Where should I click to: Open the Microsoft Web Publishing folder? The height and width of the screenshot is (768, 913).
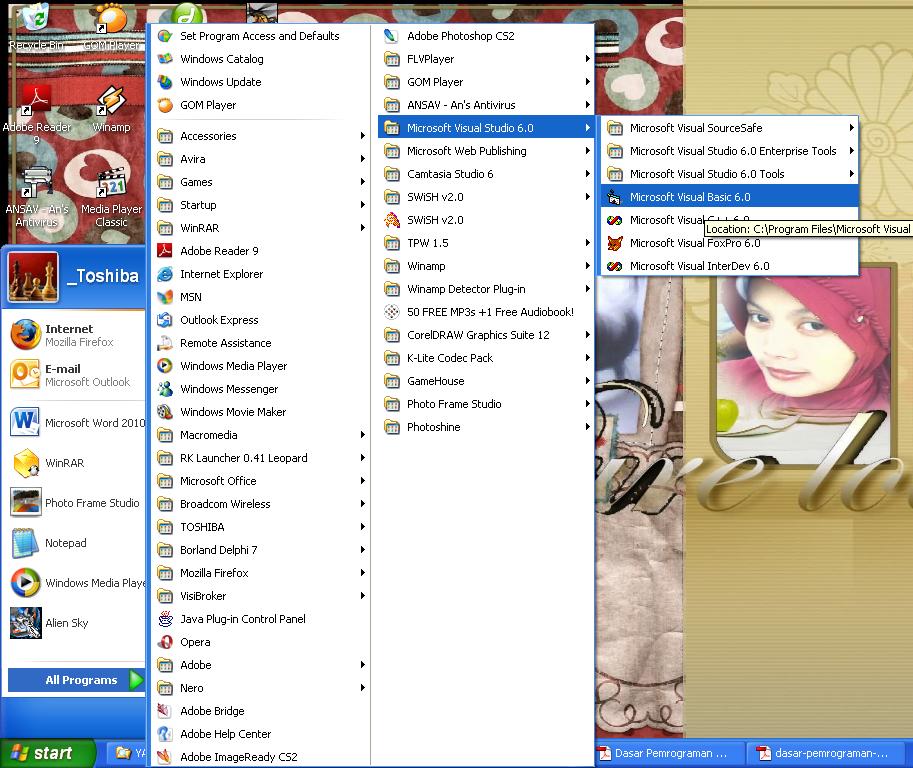click(486, 151)
